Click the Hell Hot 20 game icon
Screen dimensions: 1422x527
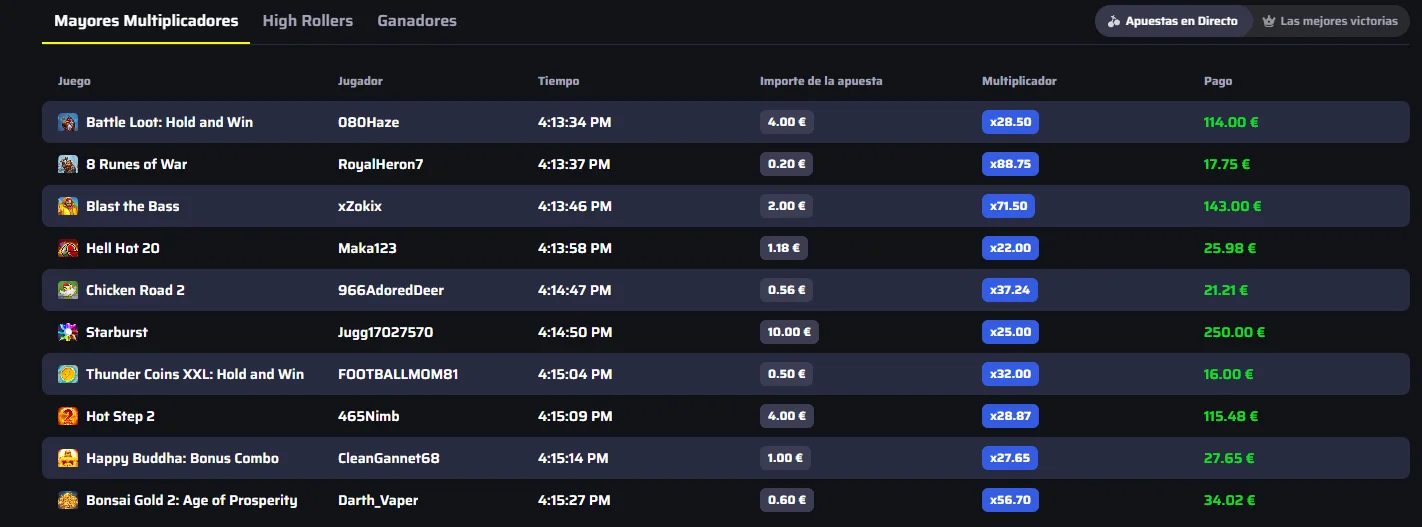[x=68, y=248]
